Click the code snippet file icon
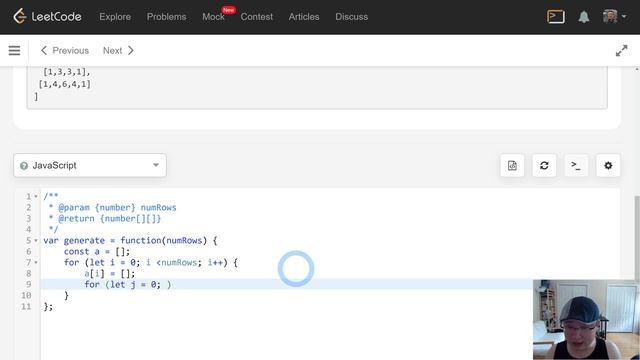 (512, 165)
